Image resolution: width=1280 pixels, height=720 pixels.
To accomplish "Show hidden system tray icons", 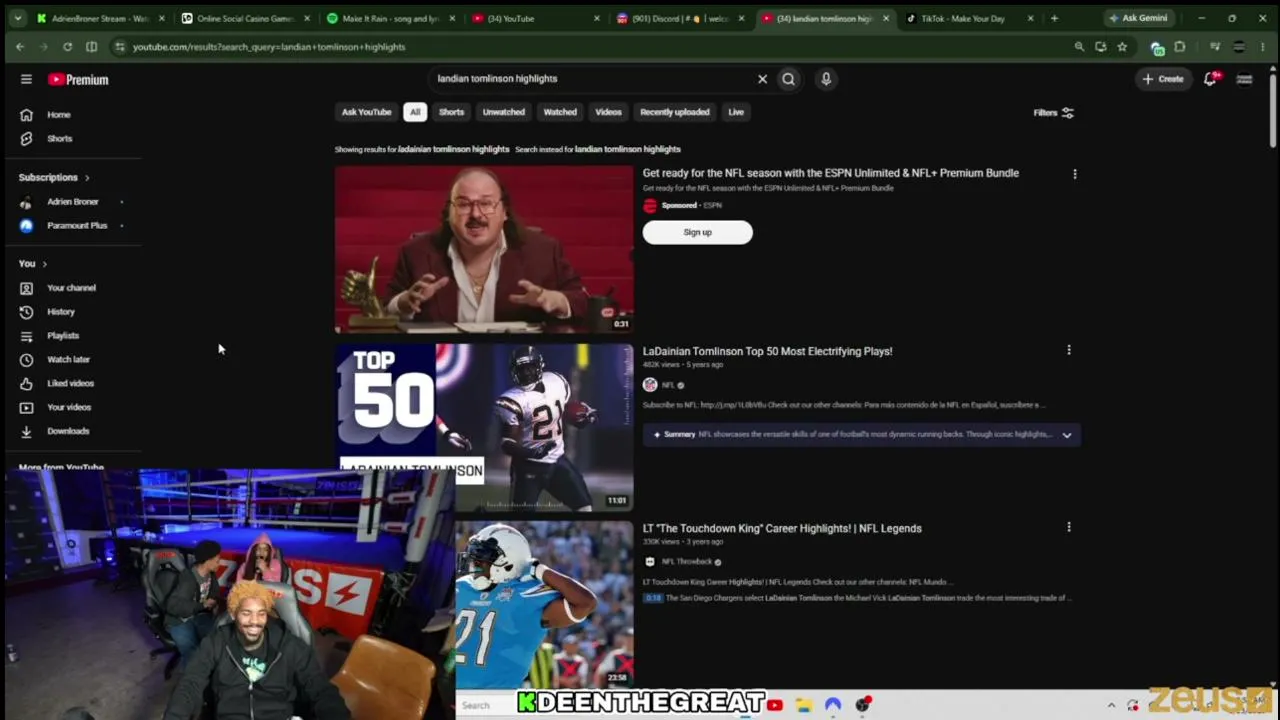I will pyautogui.click(x=1111, y=705).
